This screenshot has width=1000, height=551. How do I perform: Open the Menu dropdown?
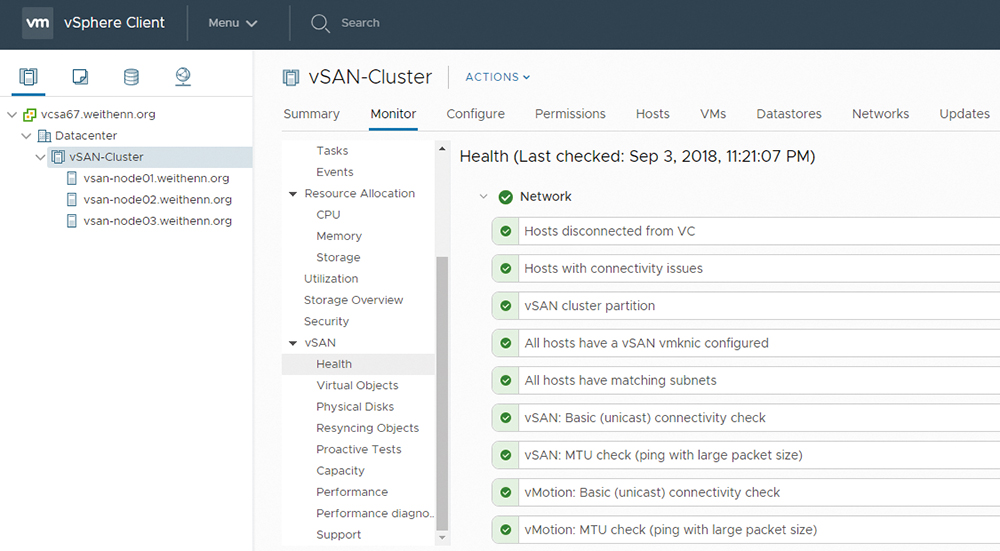[233, 23]
